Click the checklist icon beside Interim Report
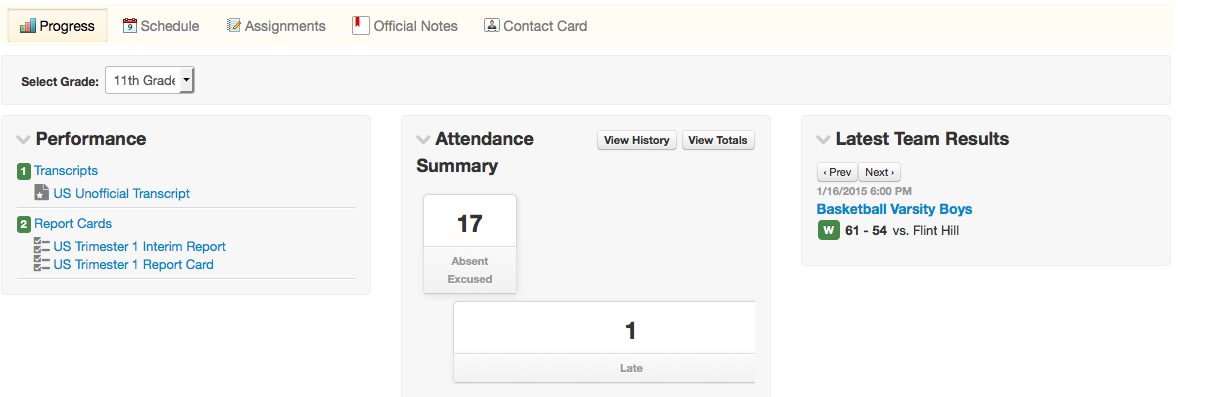The height and width of the screenshot is (397, 1230). coord(42,246)
